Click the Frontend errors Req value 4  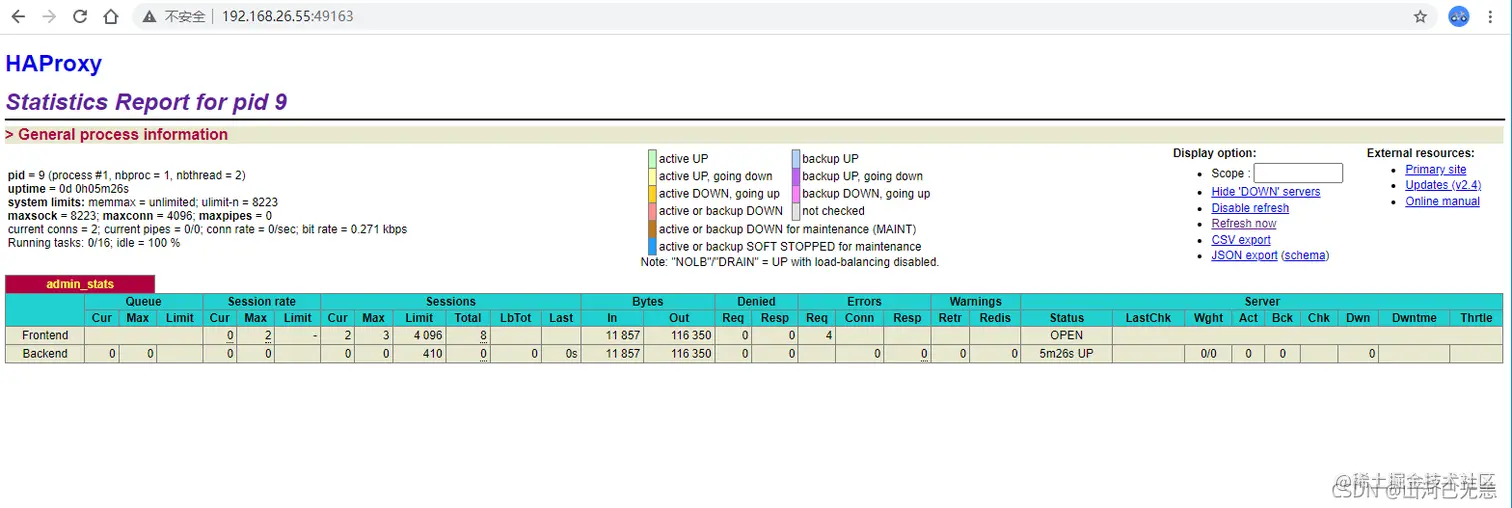click(x=829, y=335)
